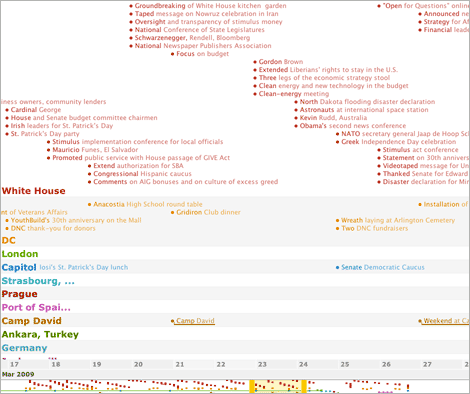Click the right yellow overview highlight handle

[x=304, y=386]
